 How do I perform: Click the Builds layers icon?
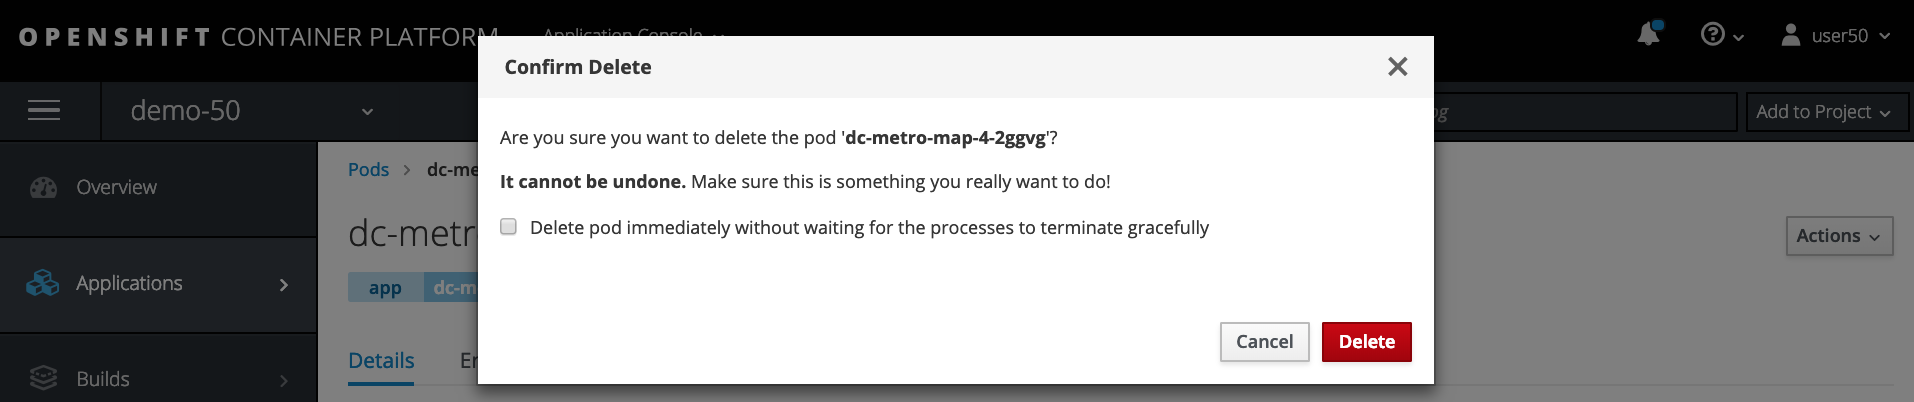(x=43, y=379)
